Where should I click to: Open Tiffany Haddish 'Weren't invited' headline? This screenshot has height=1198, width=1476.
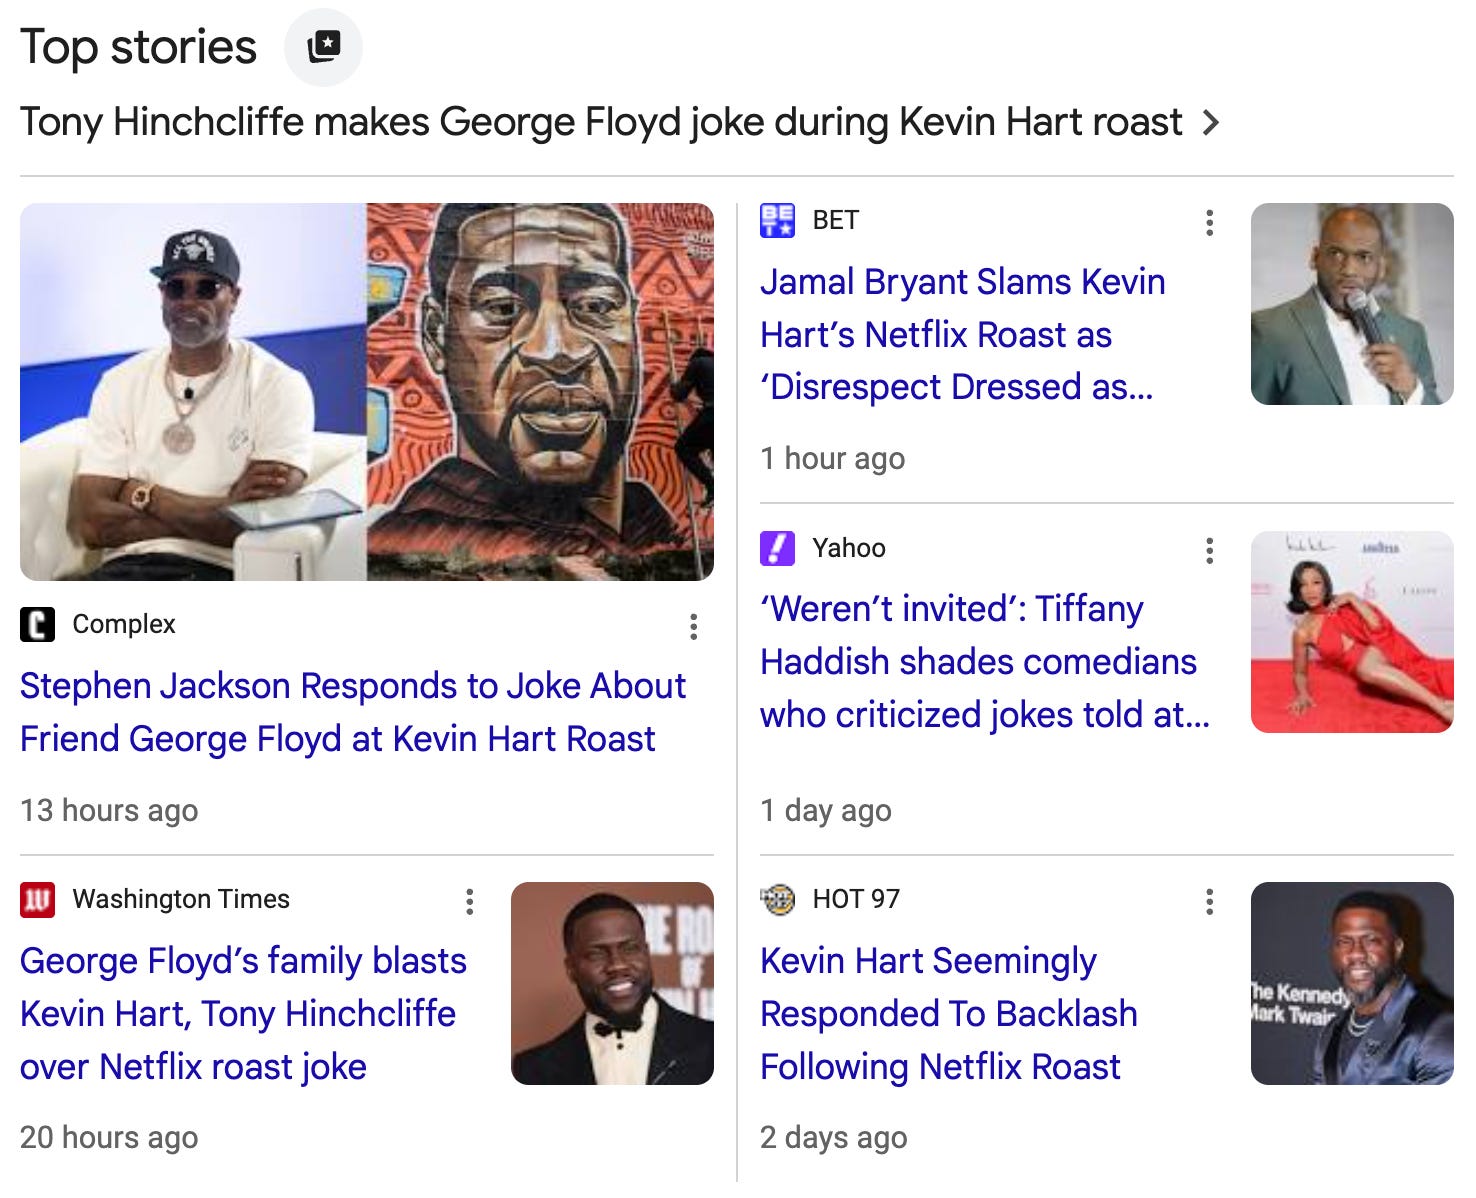point(985,661)
